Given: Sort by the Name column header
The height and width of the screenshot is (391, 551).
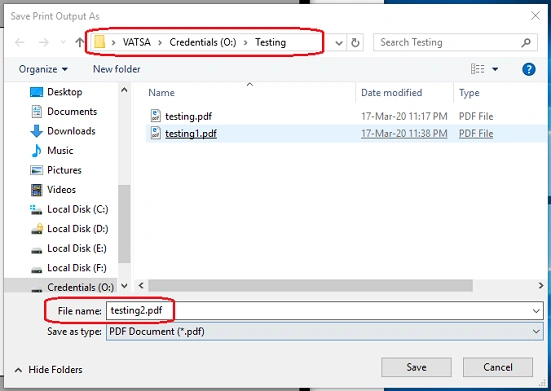Looking at the screenshot, I should 161,93.
